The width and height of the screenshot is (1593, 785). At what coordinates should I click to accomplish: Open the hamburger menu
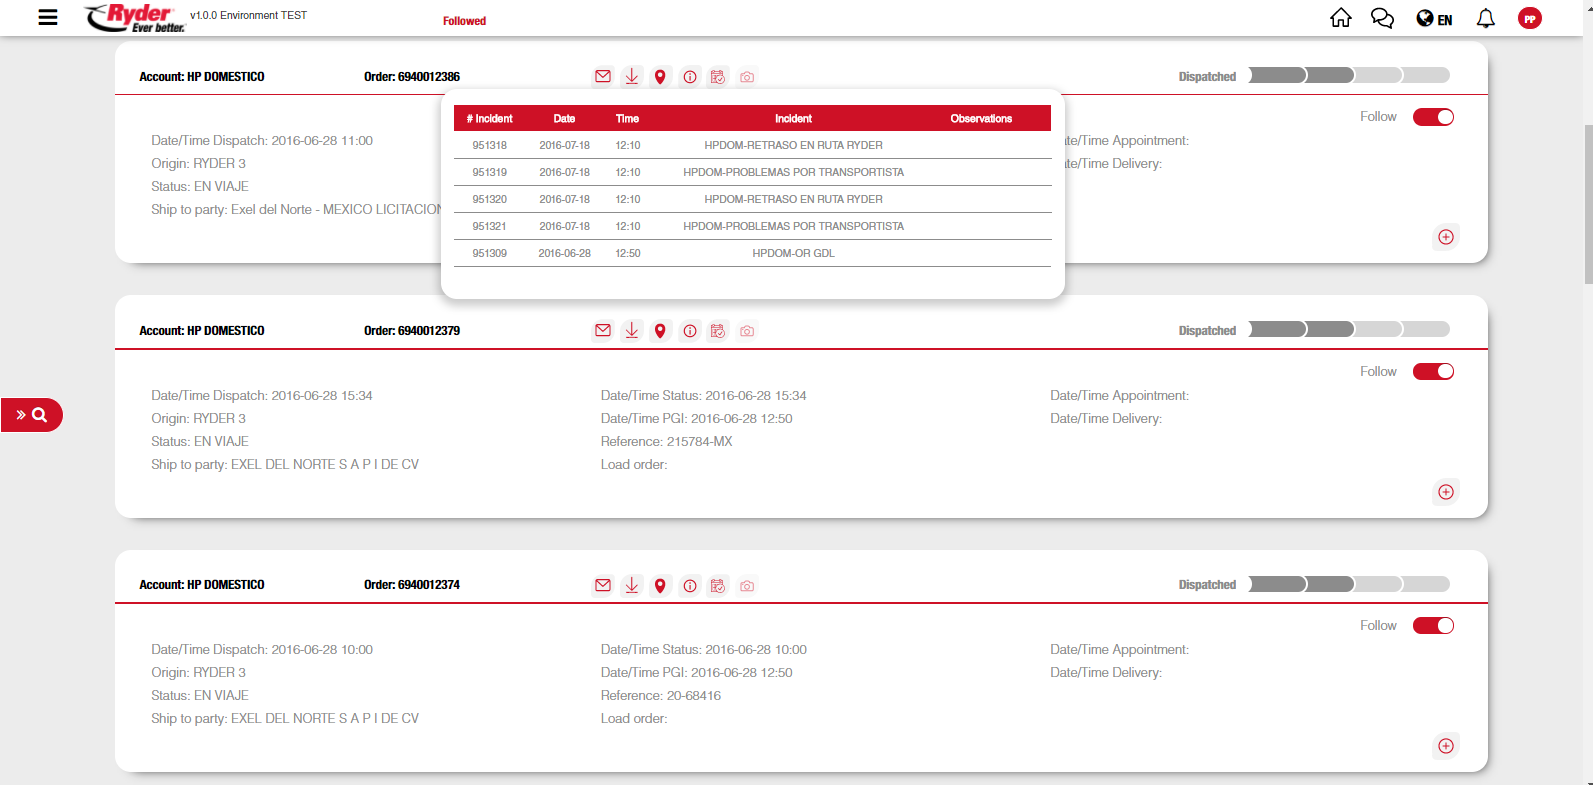[47, 18]
